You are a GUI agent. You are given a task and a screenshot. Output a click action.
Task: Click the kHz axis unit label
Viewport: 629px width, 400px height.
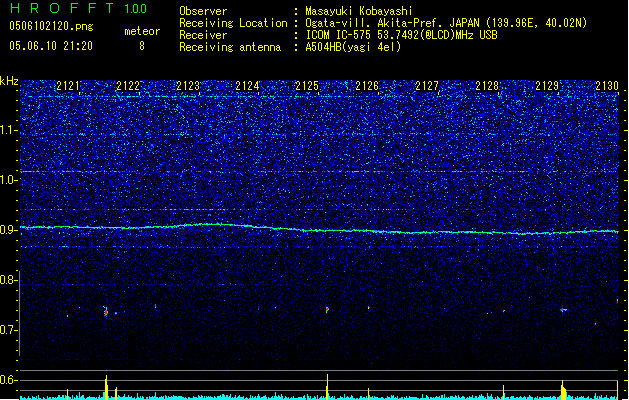(9, 81)
